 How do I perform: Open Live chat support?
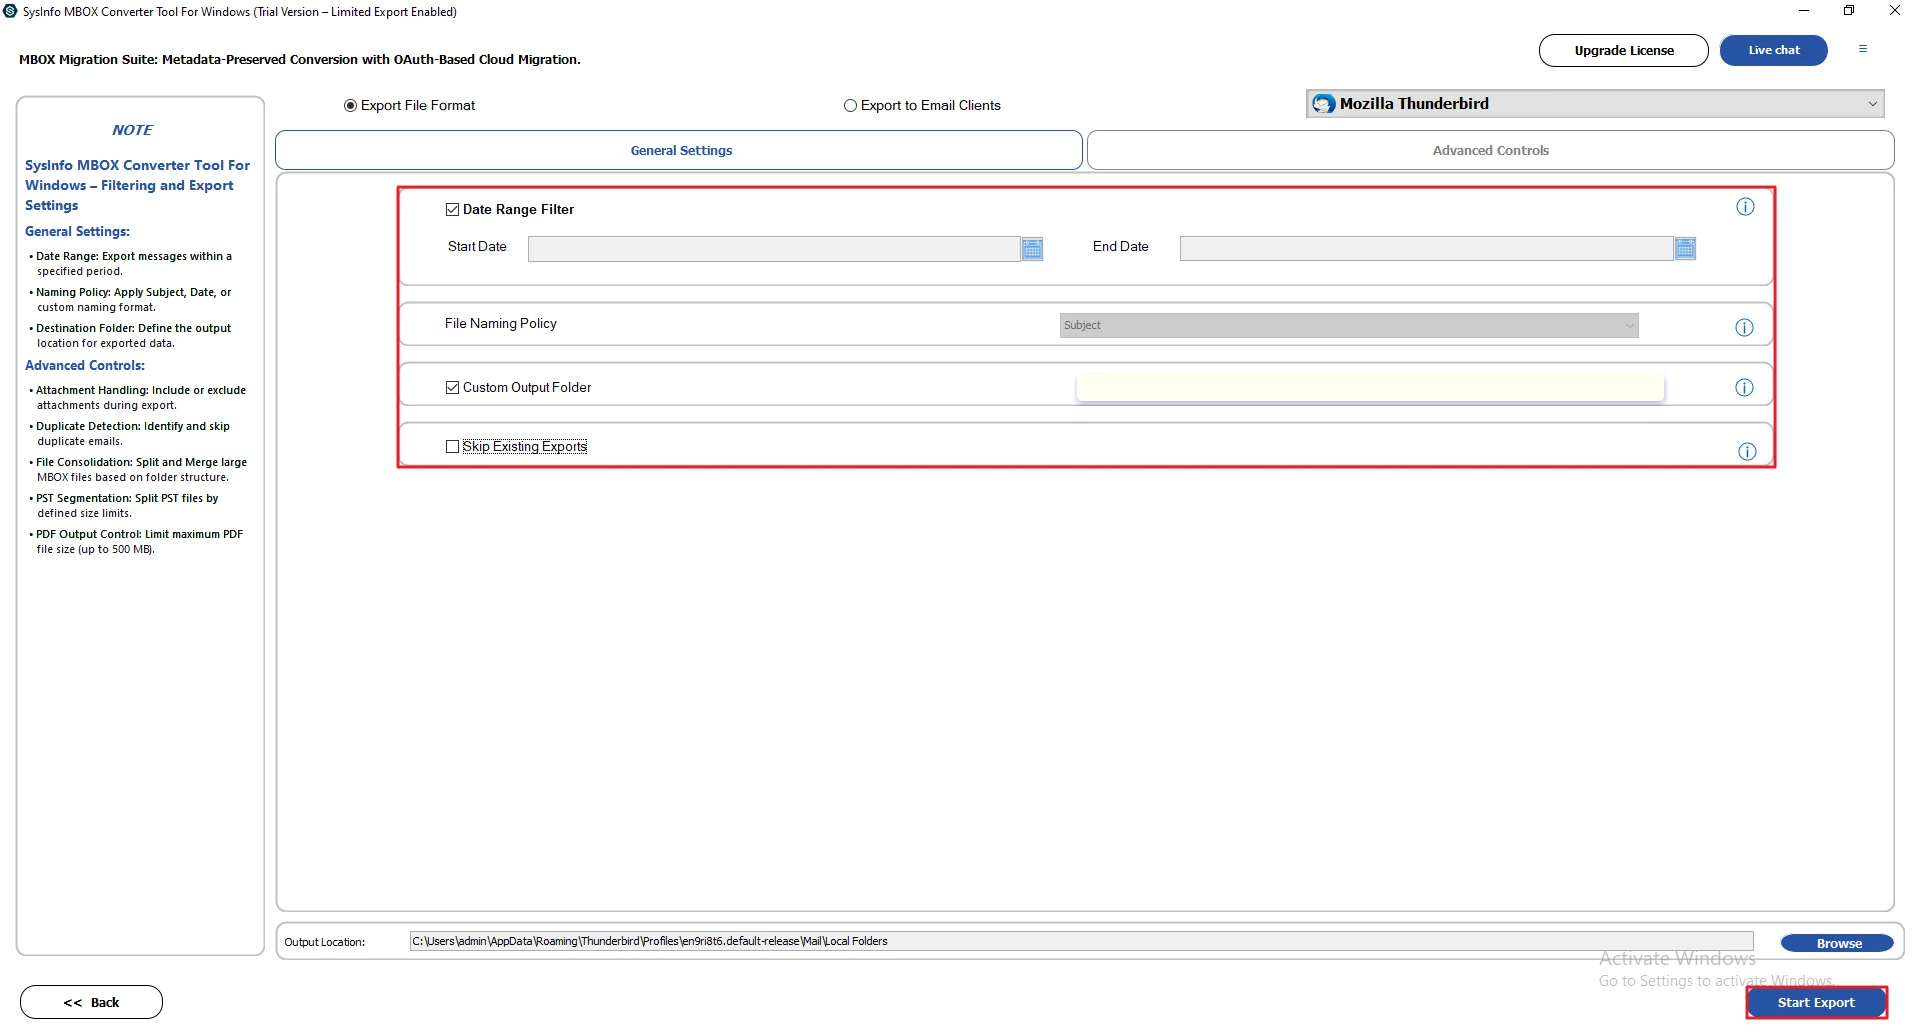click(x=1773, y=50)
